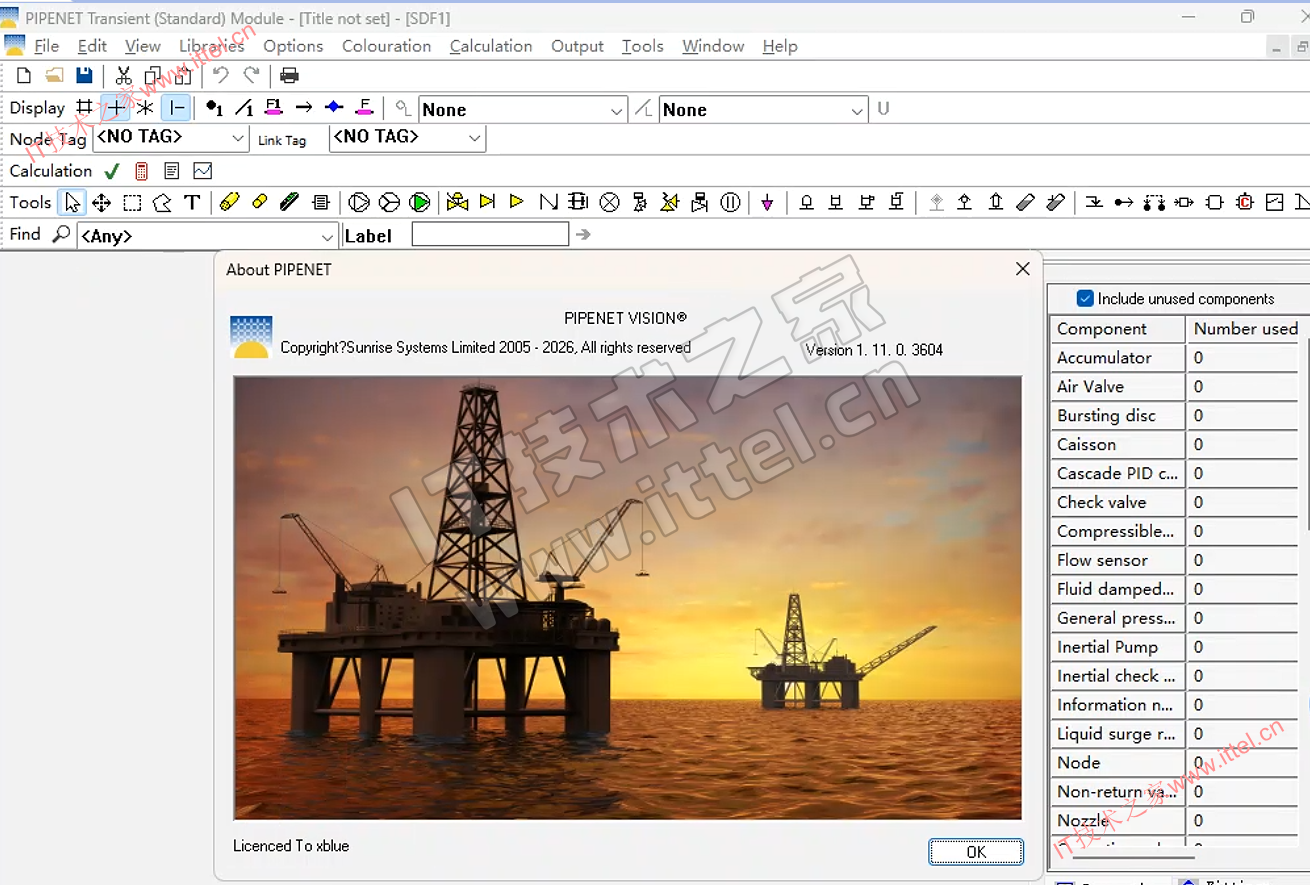
Task: Expand the Link Tag dropdown
Action: 407,138
